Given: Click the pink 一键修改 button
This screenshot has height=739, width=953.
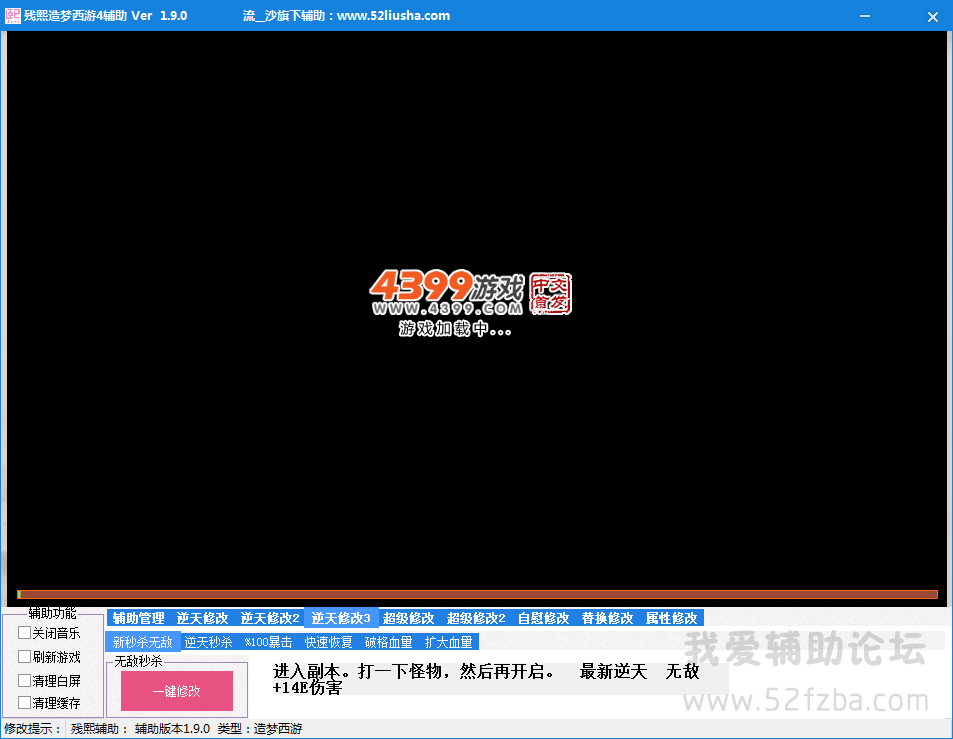Looking at the screenshot, I should (177, 691).
